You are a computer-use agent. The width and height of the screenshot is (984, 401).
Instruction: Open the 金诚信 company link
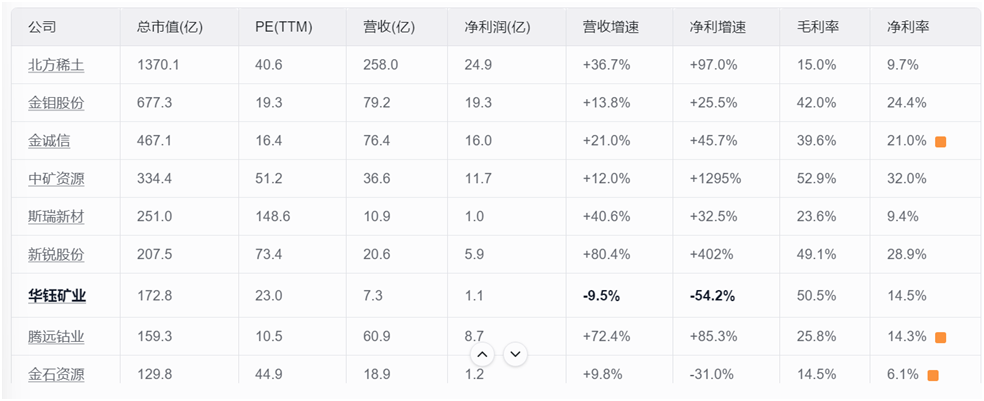pyautogui.click(x=49, y=141)
